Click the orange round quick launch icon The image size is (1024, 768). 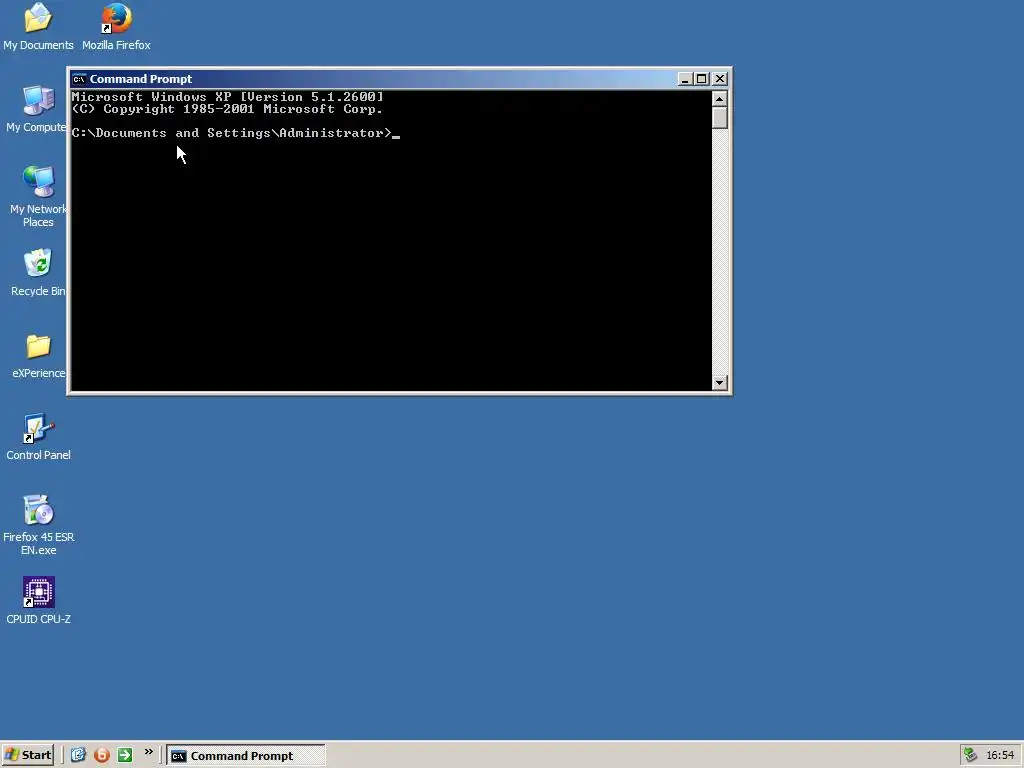point(101,755)
